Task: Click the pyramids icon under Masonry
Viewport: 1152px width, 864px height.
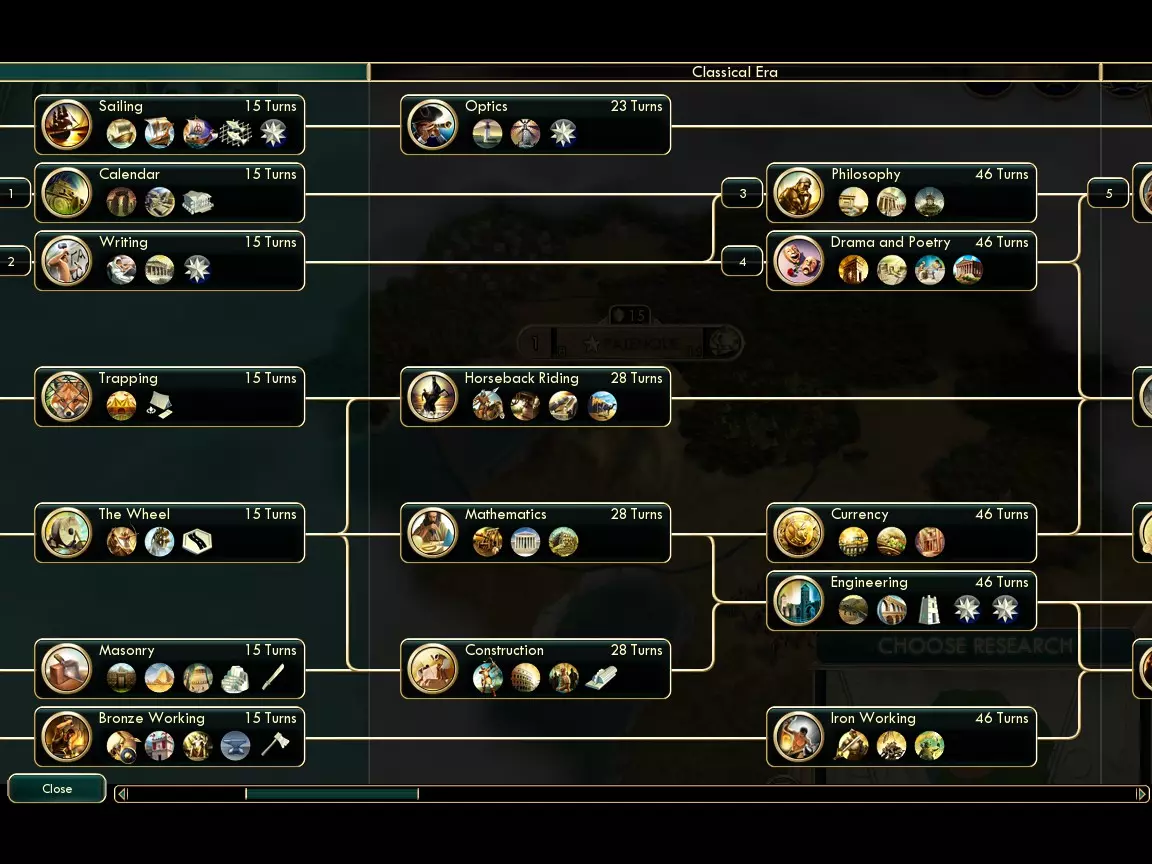Action: pos(159,678)
